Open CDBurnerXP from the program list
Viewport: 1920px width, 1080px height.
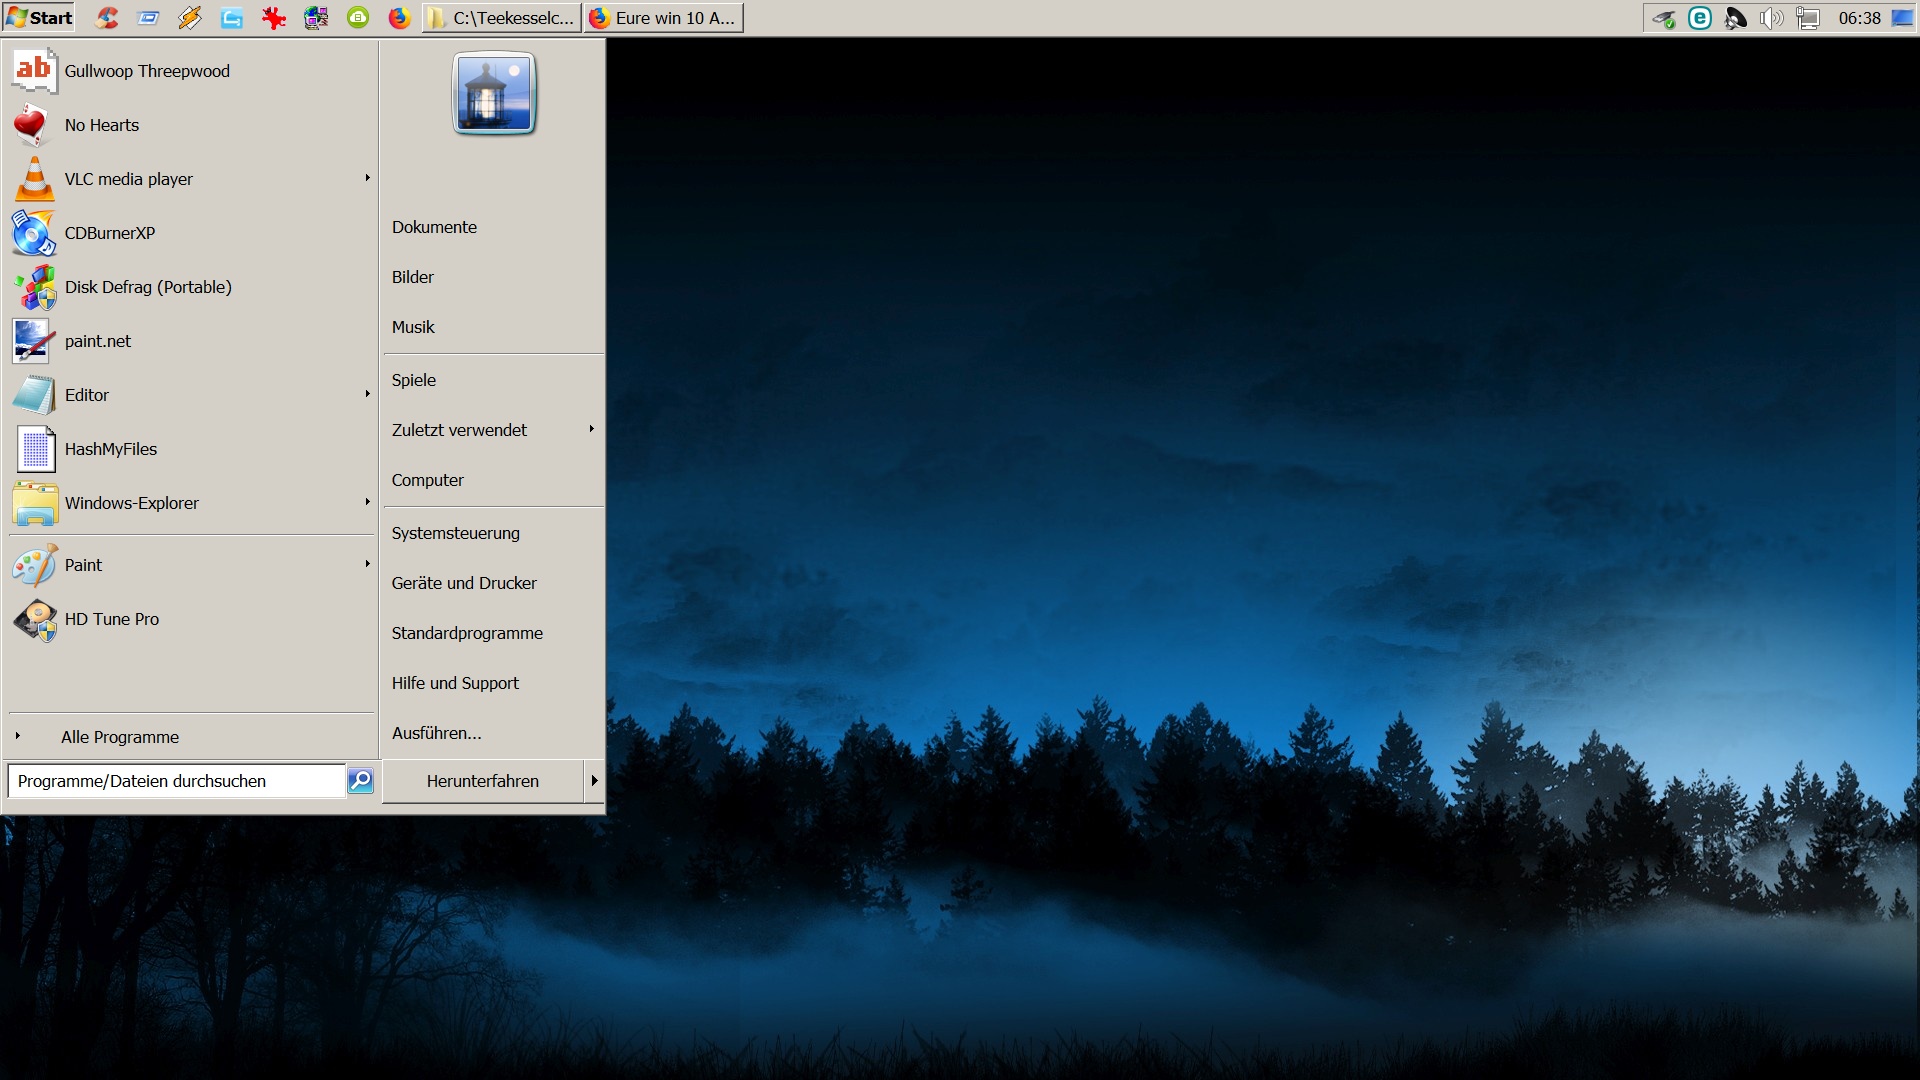(110, 233)
